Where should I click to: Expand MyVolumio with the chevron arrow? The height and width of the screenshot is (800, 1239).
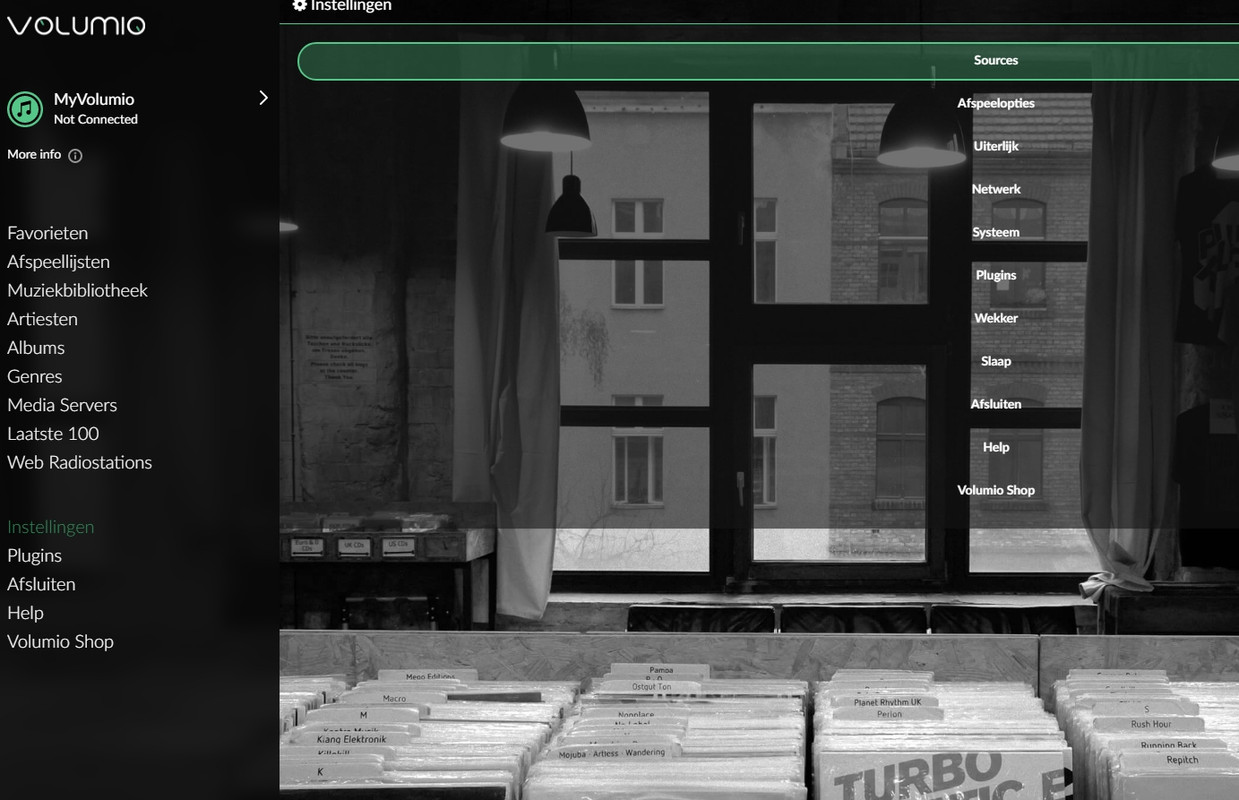[x=263, y=98]
